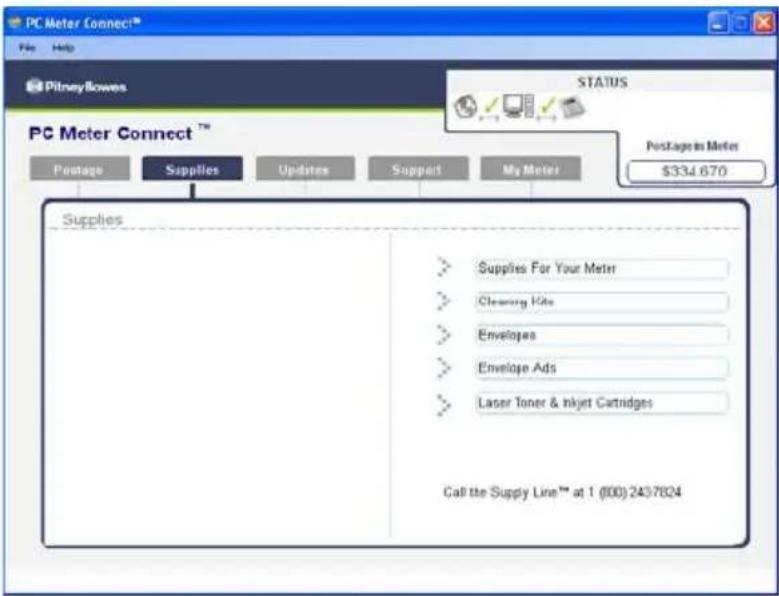Image resolution: width=779 pixels, height=596 pixels.
Task: Click arrow beside Laser Toner & Inkjet Cartridges
Action: [x=444, y=404]
